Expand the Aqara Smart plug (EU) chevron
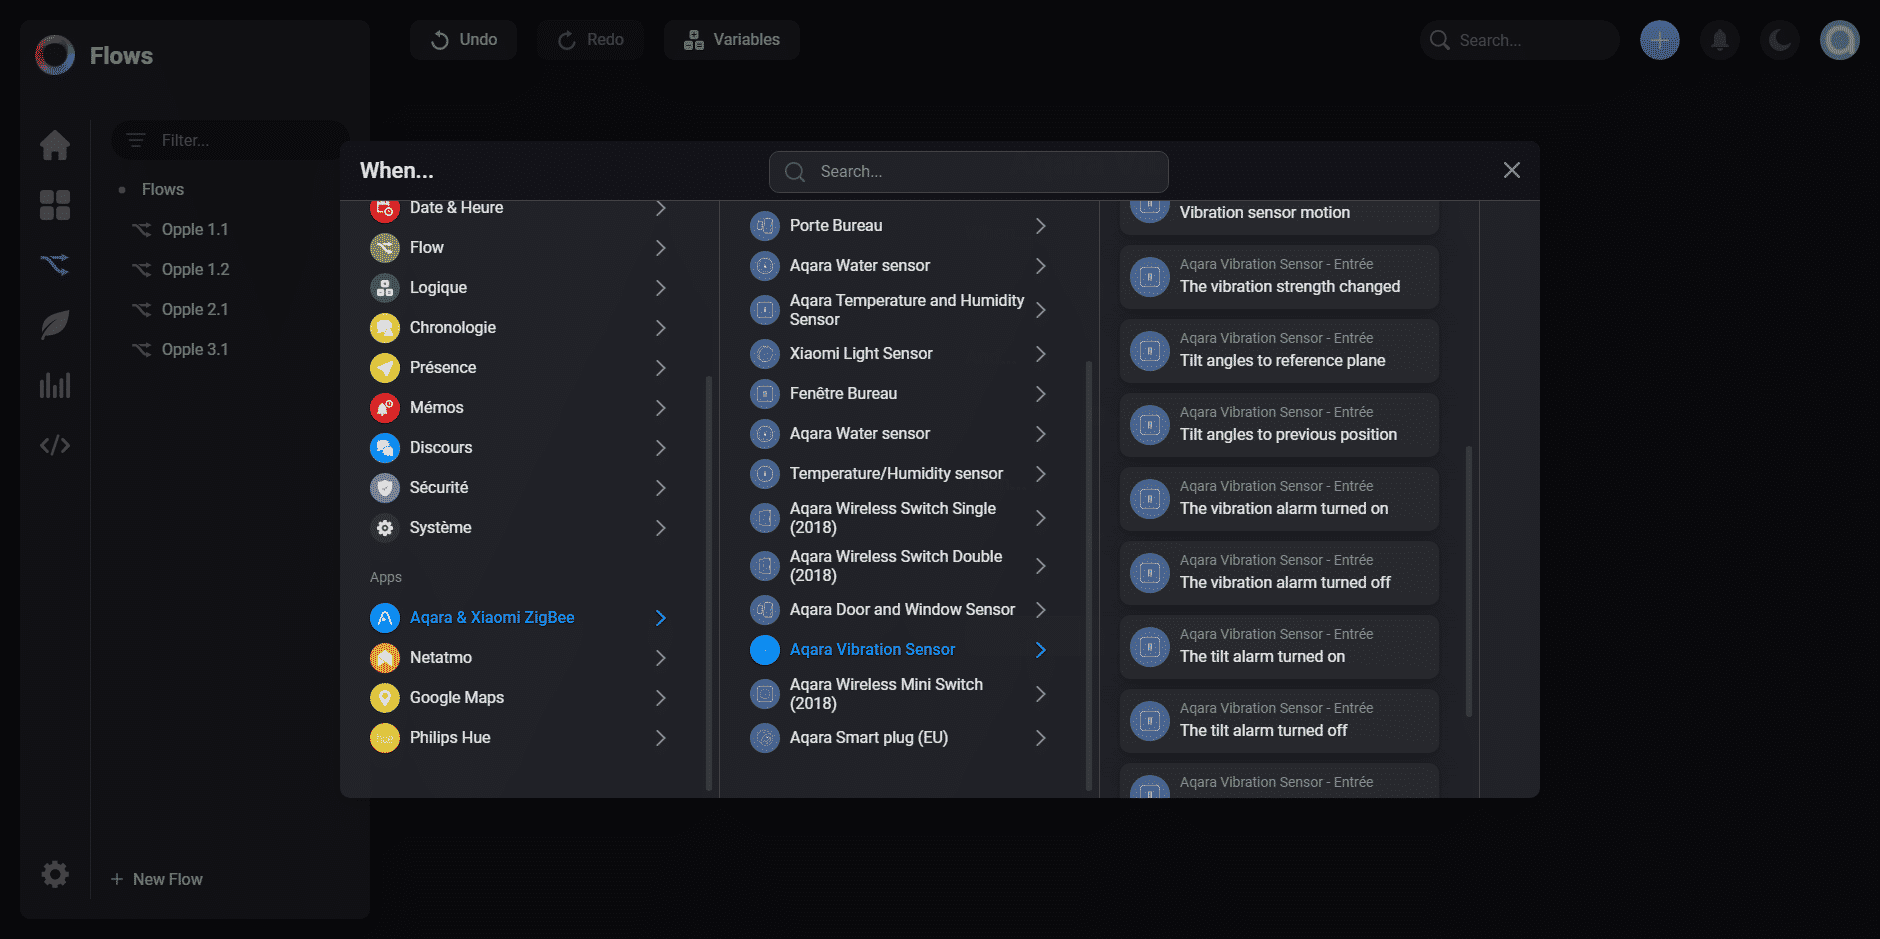1880x939 pixels. (1040, 738)
